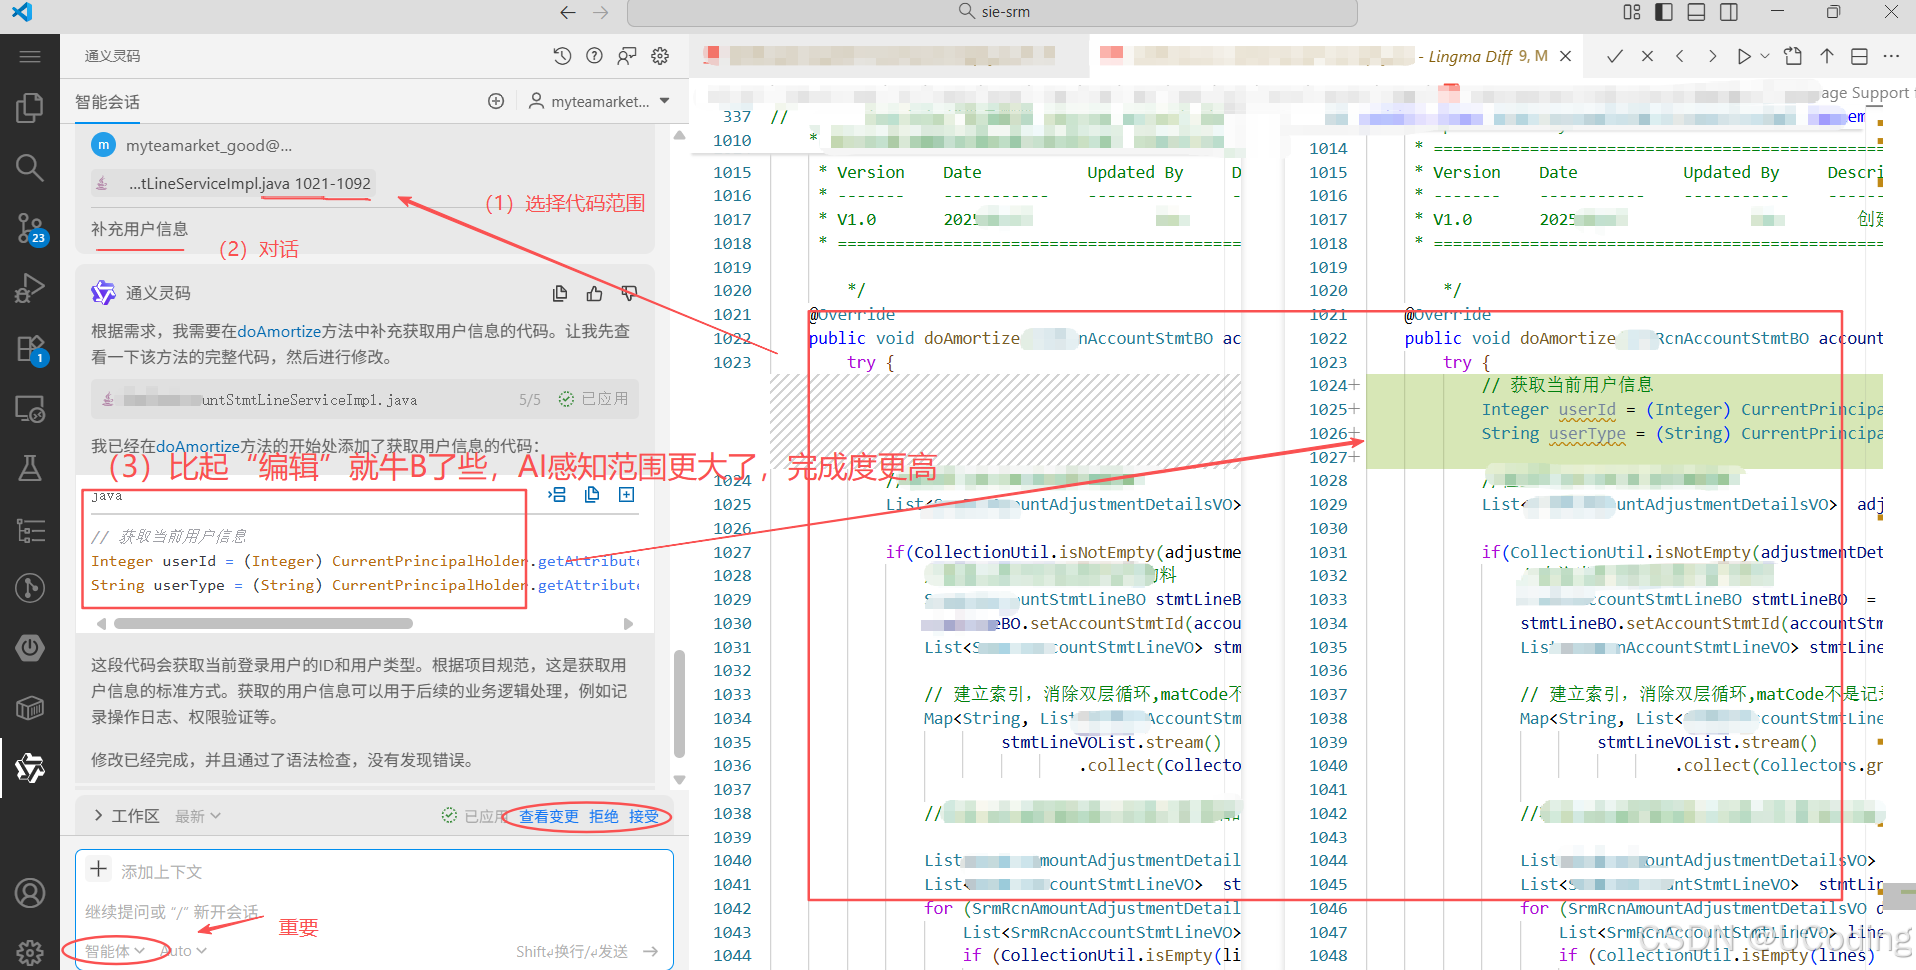Toggle the bottom panel
Screen dimensions: 1916x970
(x=1696, y=12)
